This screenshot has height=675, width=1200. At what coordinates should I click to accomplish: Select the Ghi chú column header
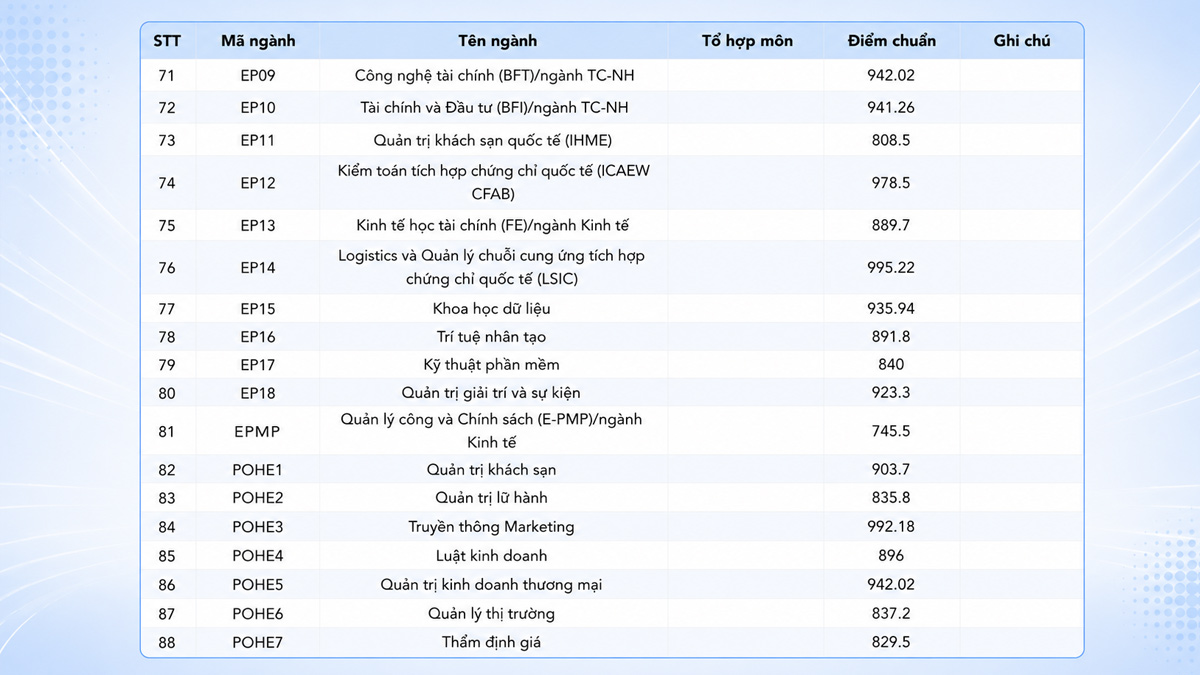[1022, 41]
